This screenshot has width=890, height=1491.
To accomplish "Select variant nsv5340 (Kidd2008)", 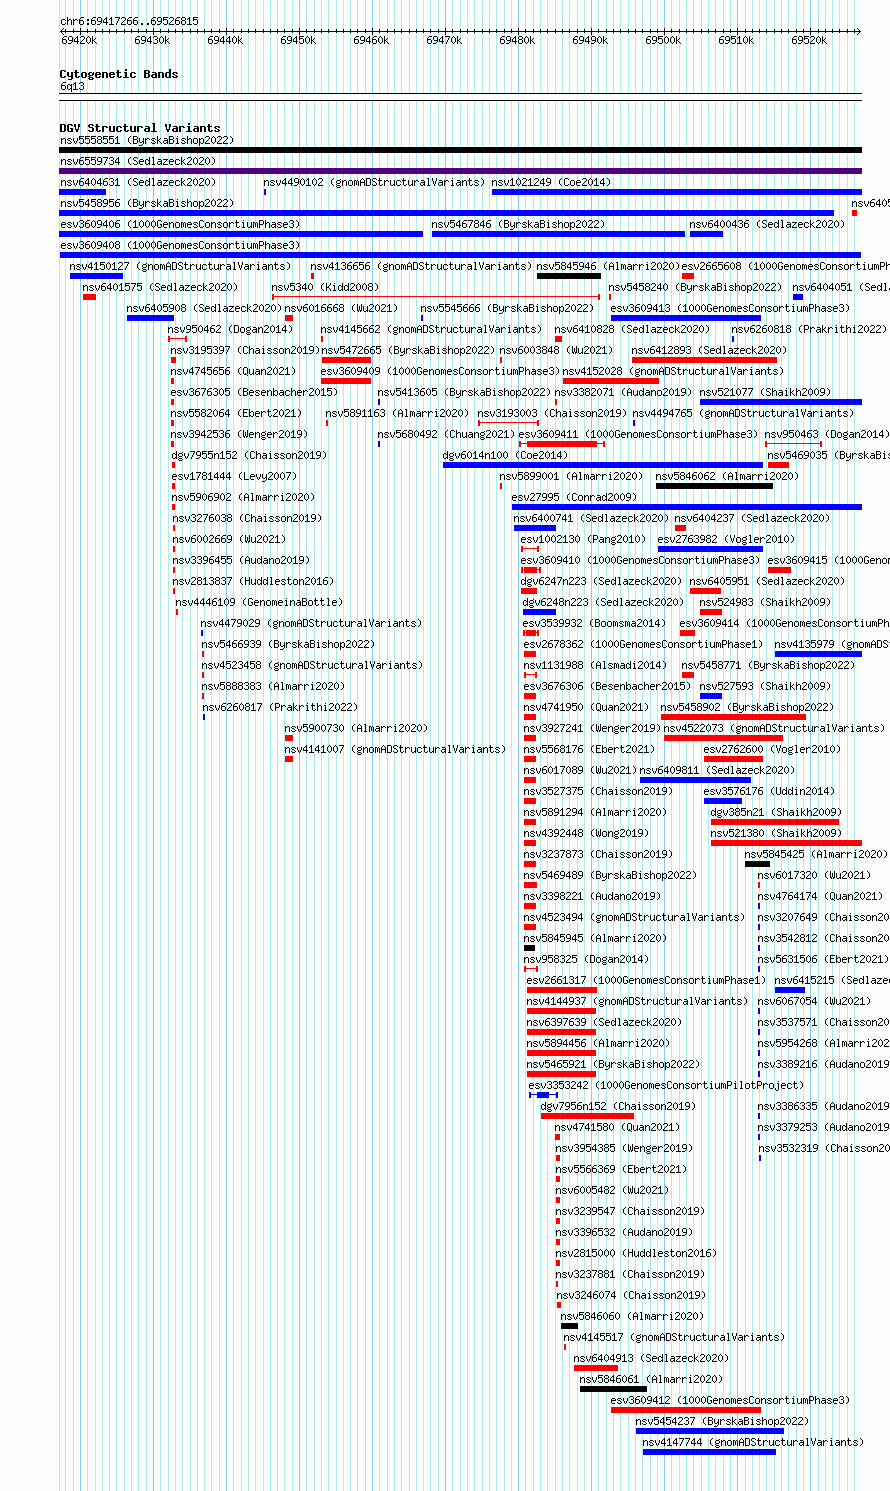I will pyautogui.click(x=325, y=288).
